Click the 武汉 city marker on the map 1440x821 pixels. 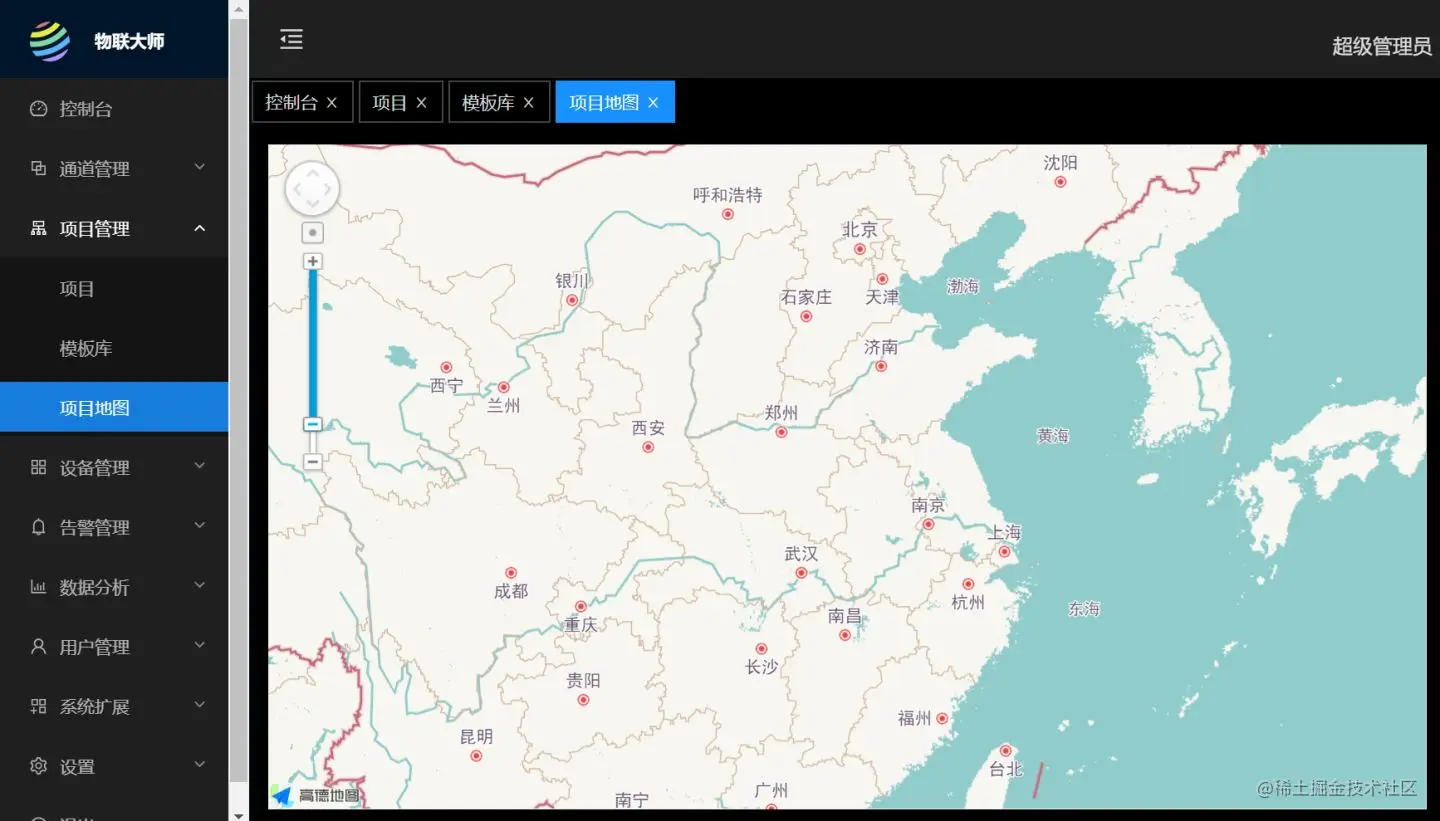click(801, 573)
